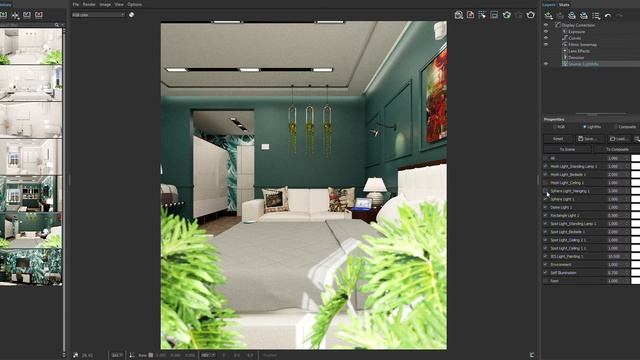Image resolution: width=640 pixels, height=360 pixels.
Task: Click the render region frame icon
Action: [494, 15]
